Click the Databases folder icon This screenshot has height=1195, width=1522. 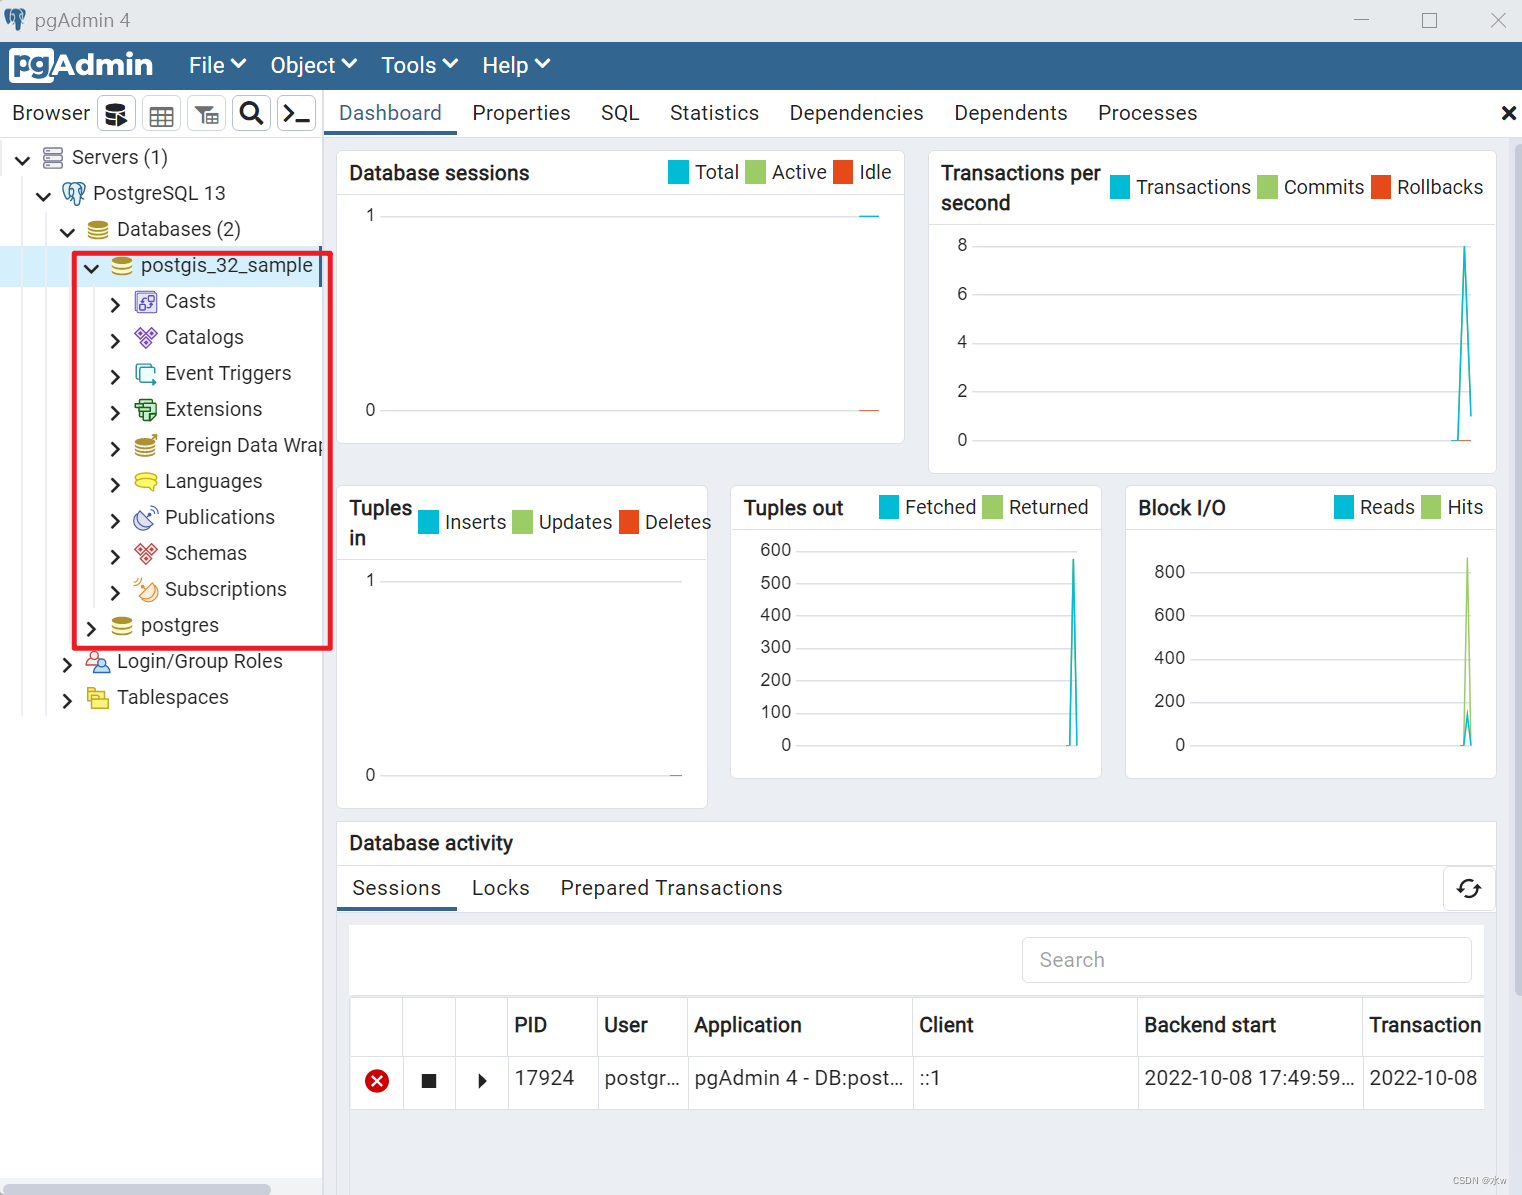(x=98, y=230)
